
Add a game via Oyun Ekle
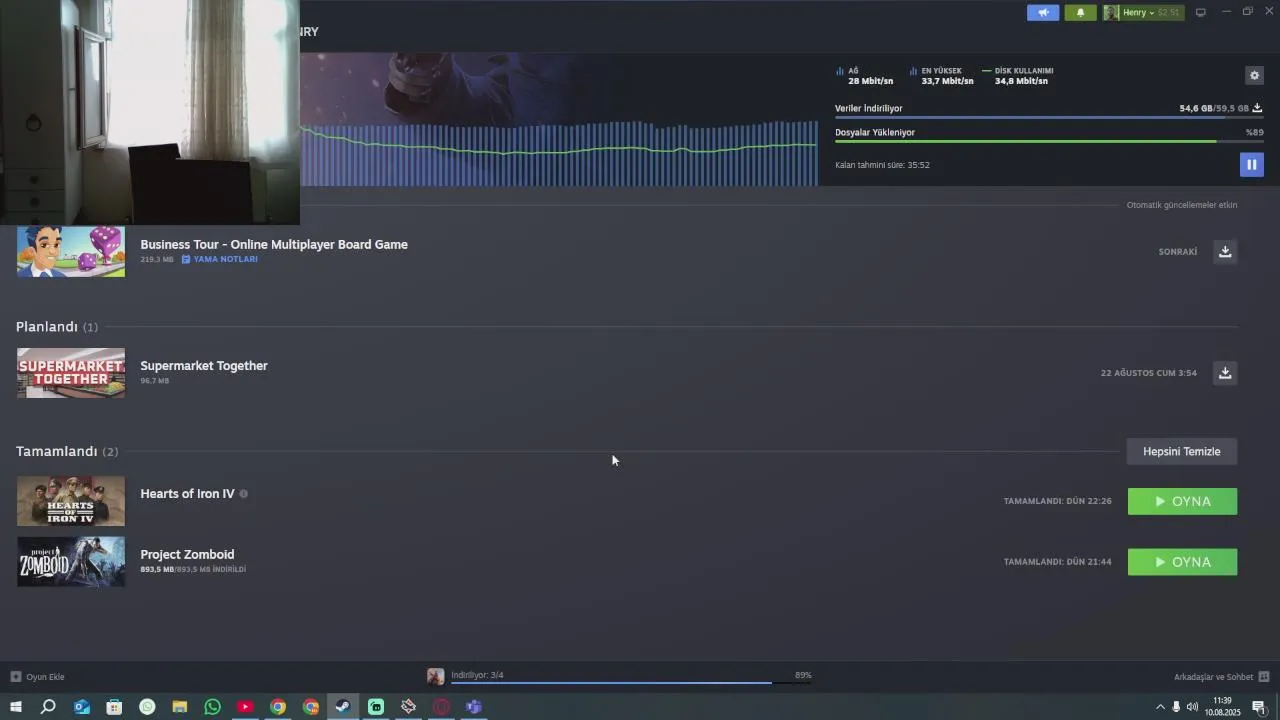point(37,677)
